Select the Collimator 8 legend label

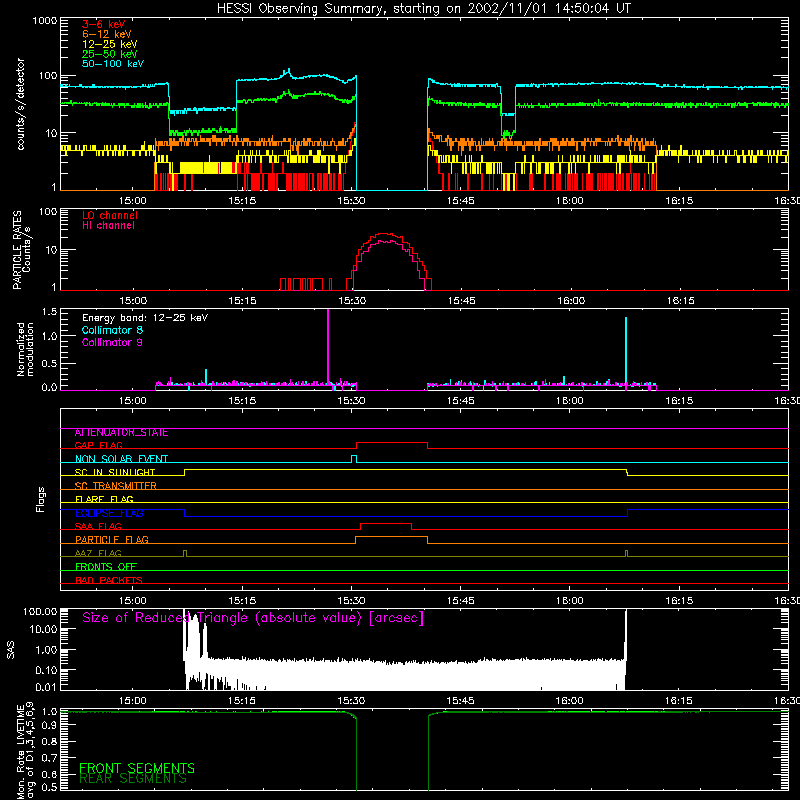(x=112, y=330)
